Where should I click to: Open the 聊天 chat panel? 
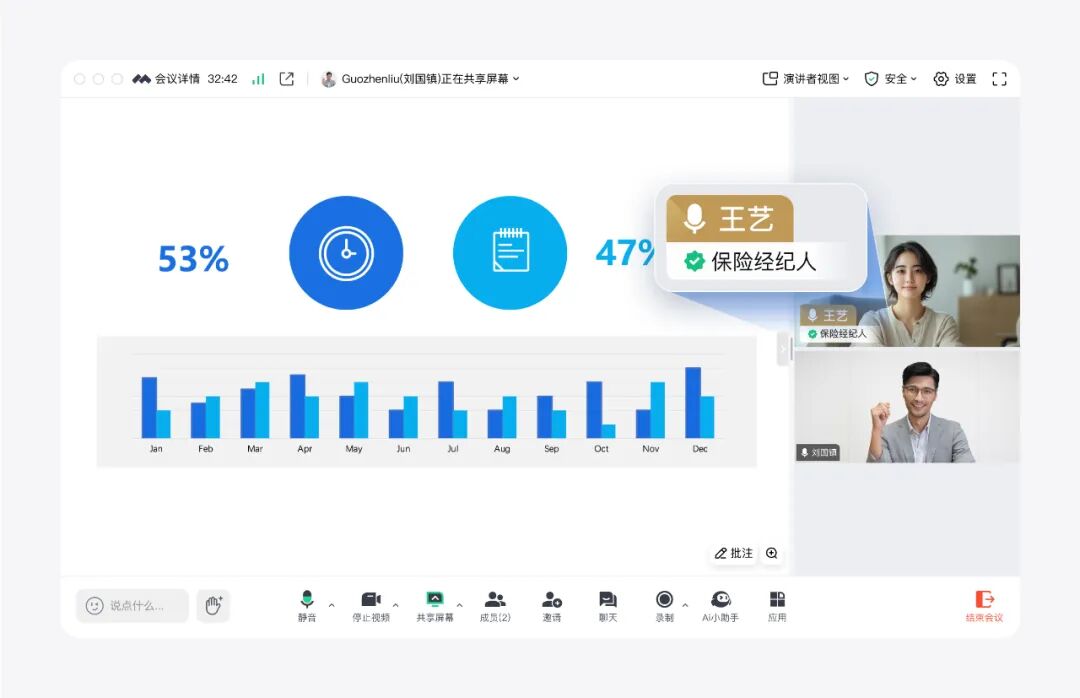[607, 600]
